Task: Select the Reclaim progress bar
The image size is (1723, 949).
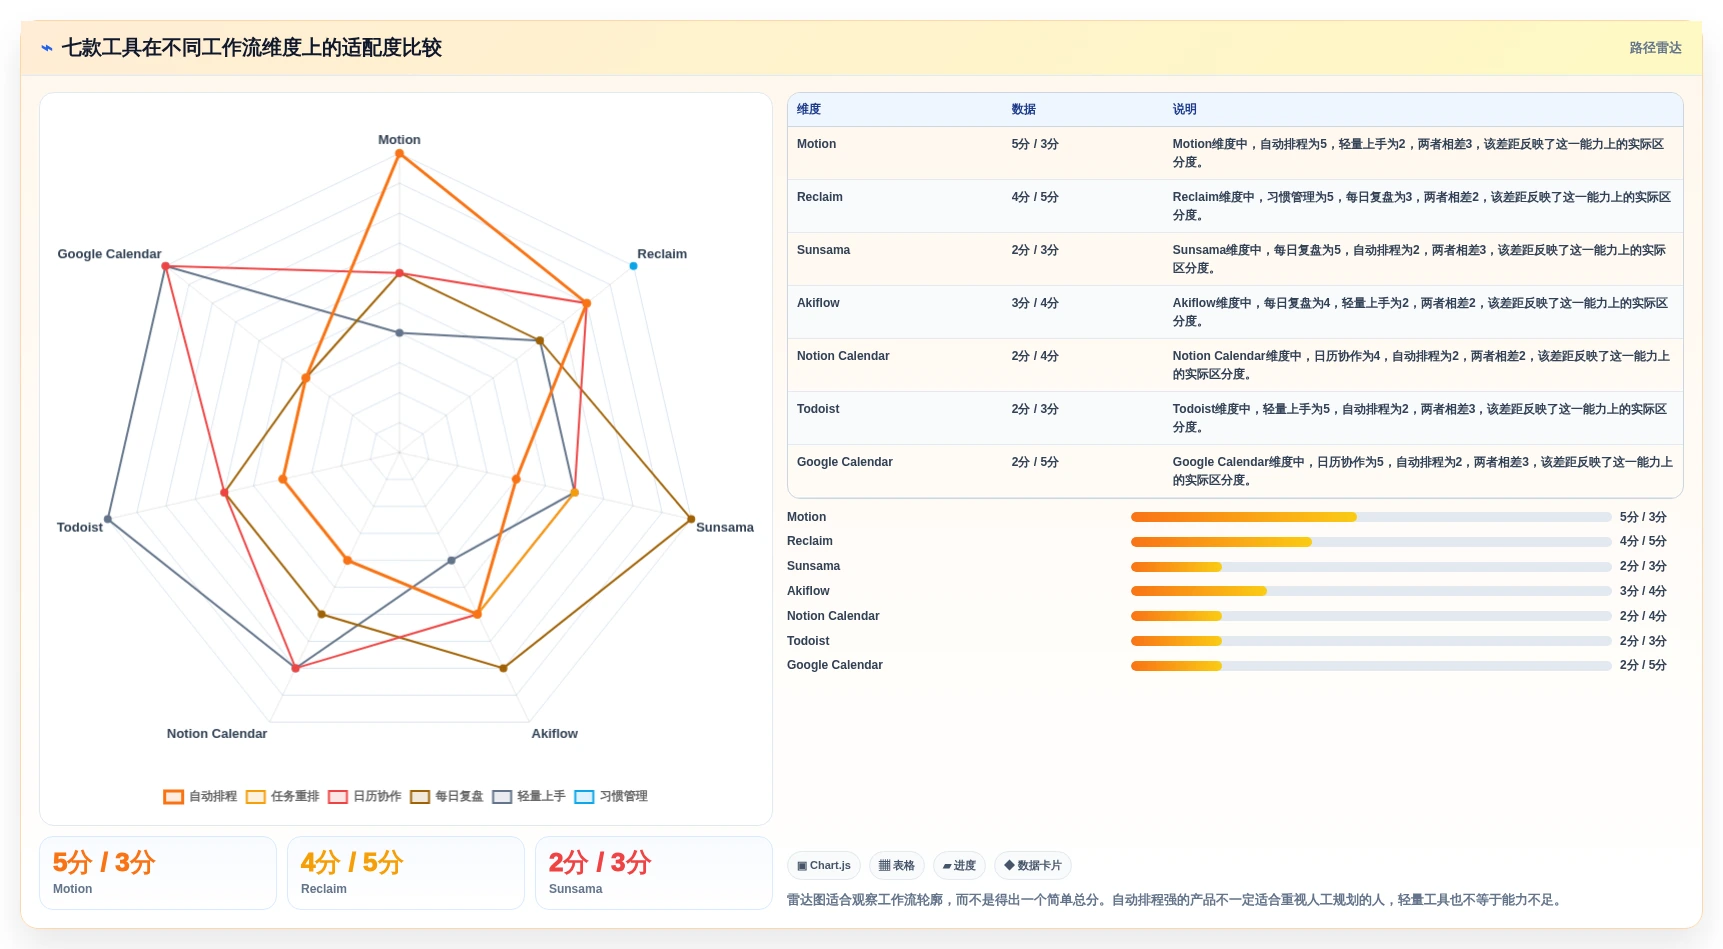Action: click(1371, 542)
